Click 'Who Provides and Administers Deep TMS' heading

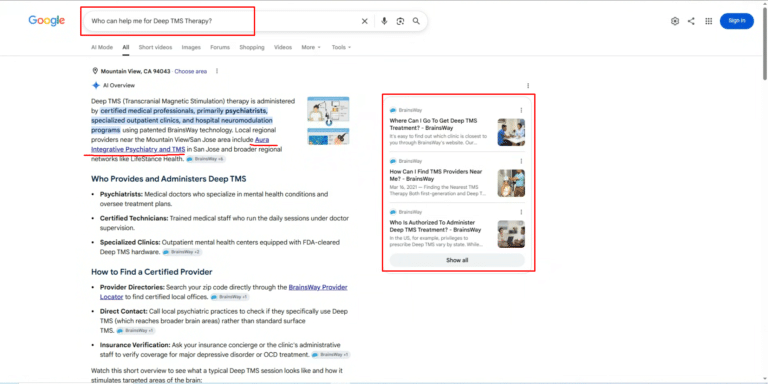pyautogui.click(x=168, y=179)
